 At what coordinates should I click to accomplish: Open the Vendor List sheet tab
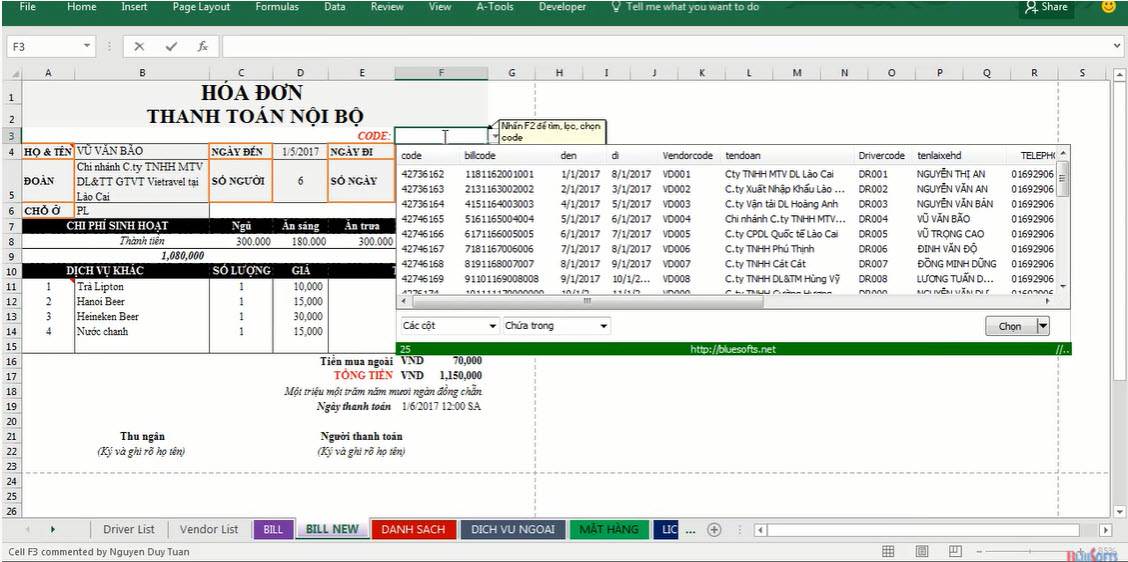(209, 530)
